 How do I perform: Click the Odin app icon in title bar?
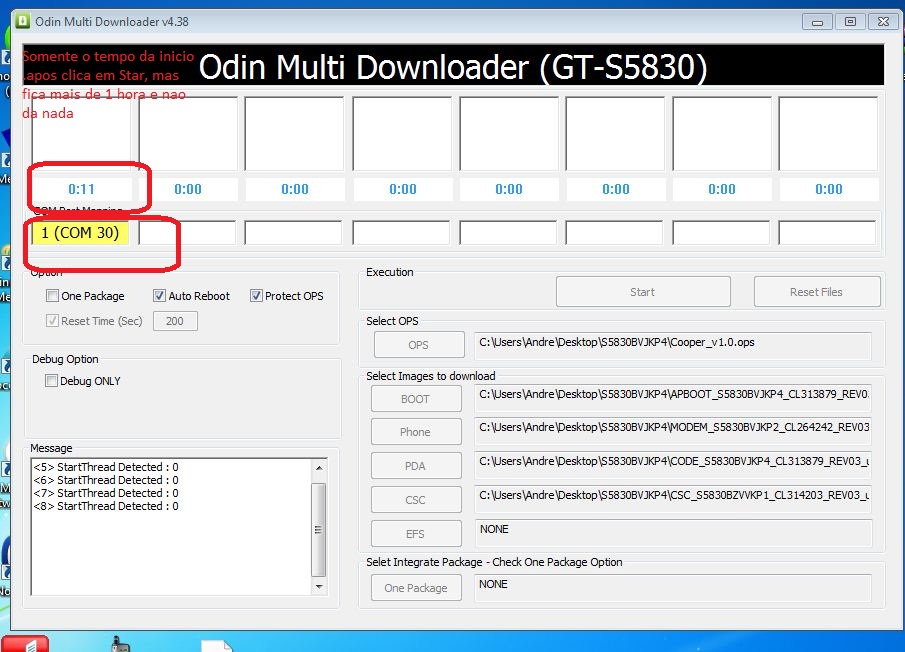coord(23,21)
